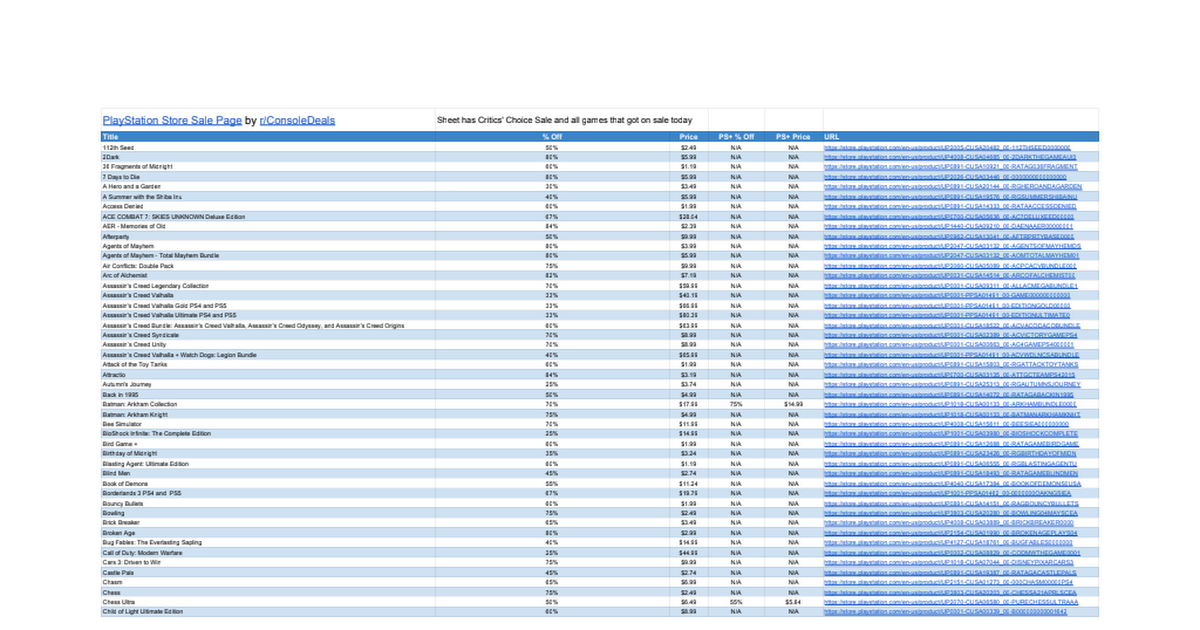Viewport: 1200px width, 630px height.
Task: Select the Title column header
Action: pos(269,136)
